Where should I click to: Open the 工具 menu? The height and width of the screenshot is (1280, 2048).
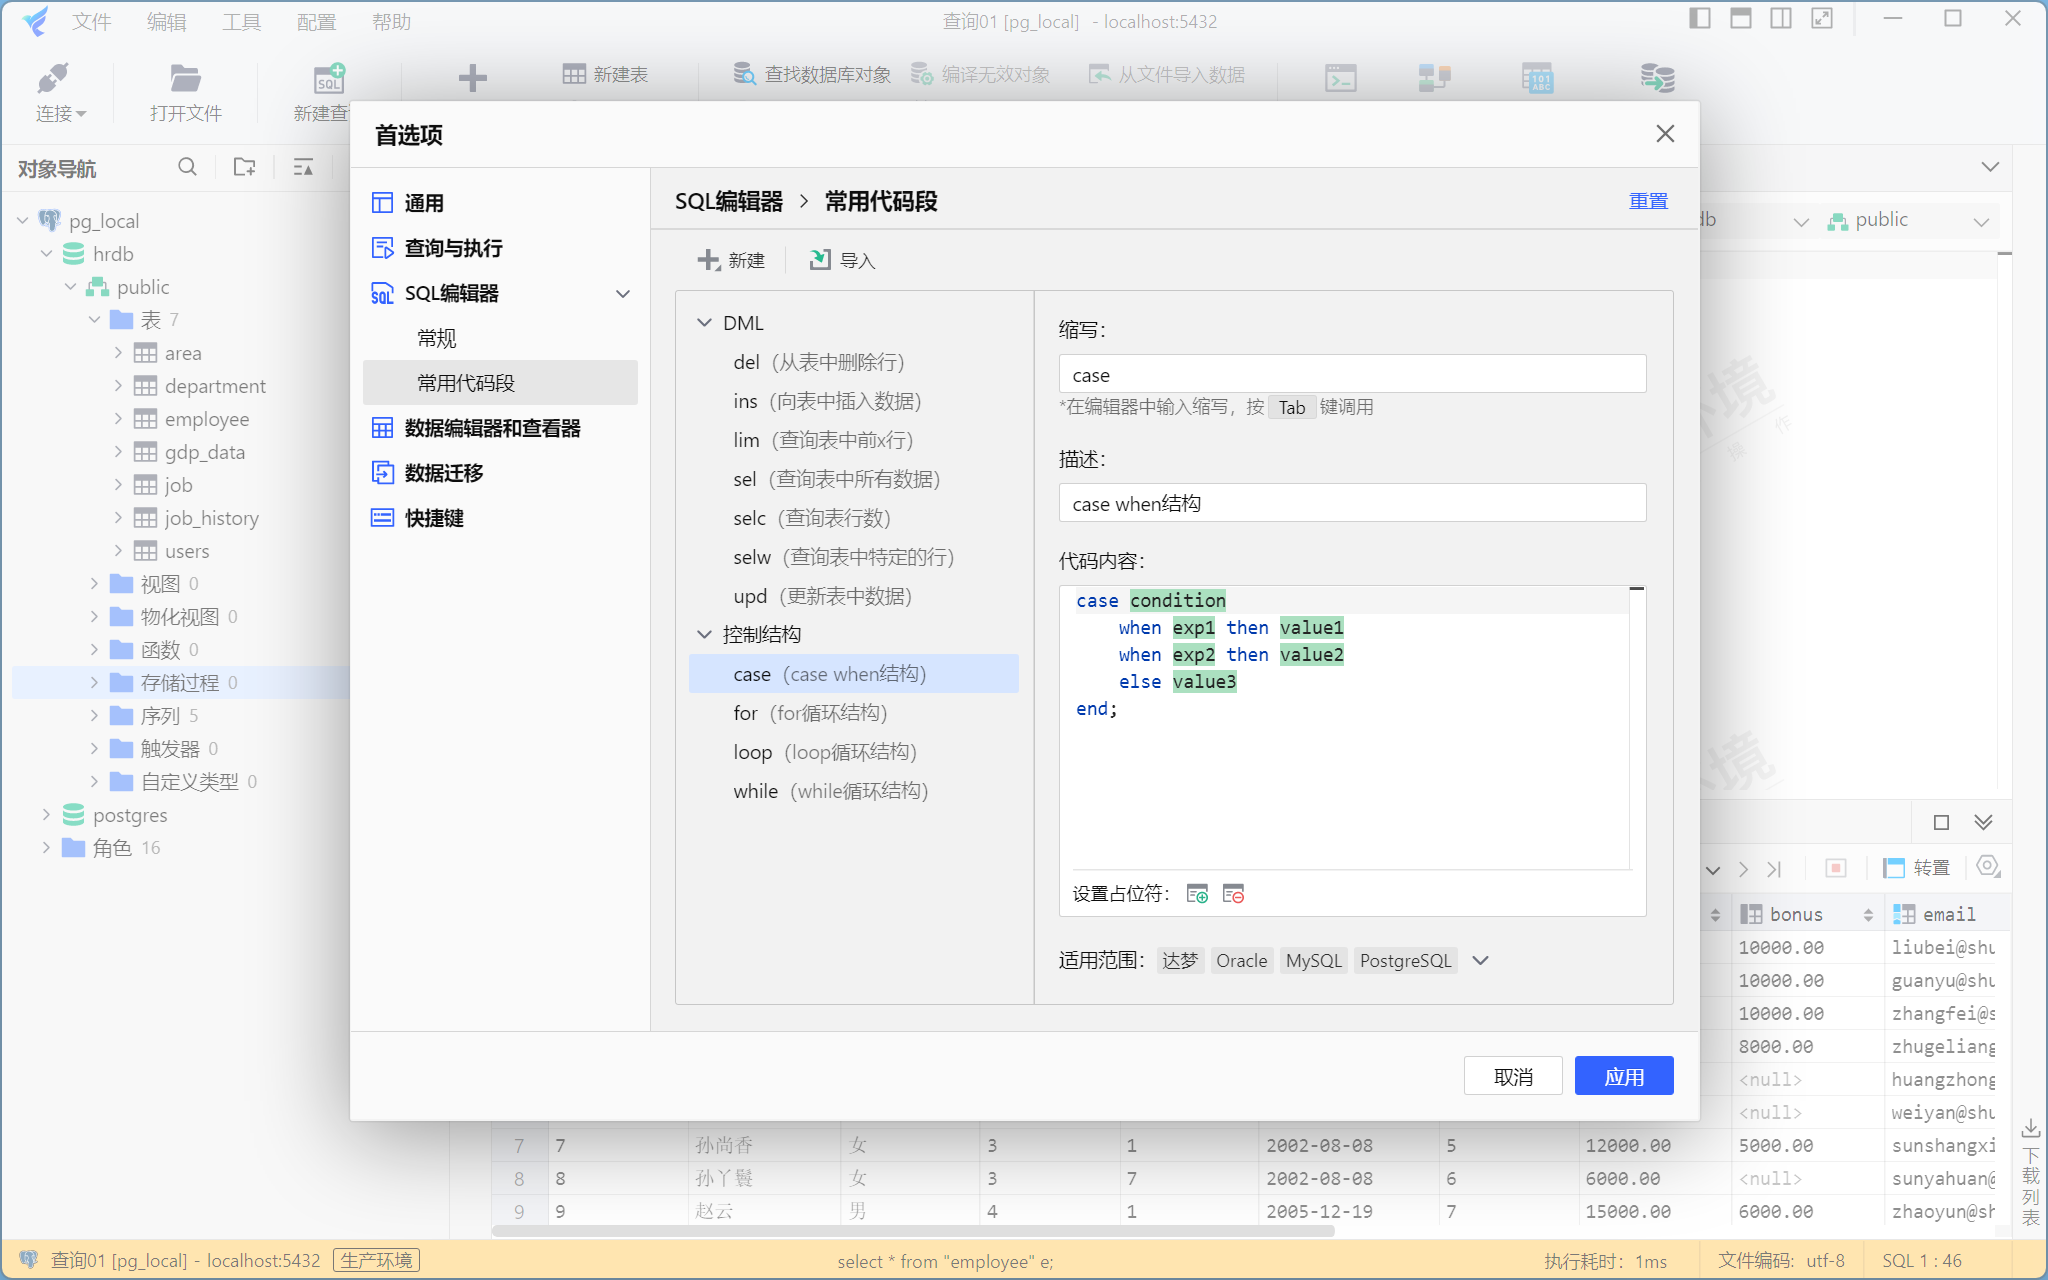241,22
